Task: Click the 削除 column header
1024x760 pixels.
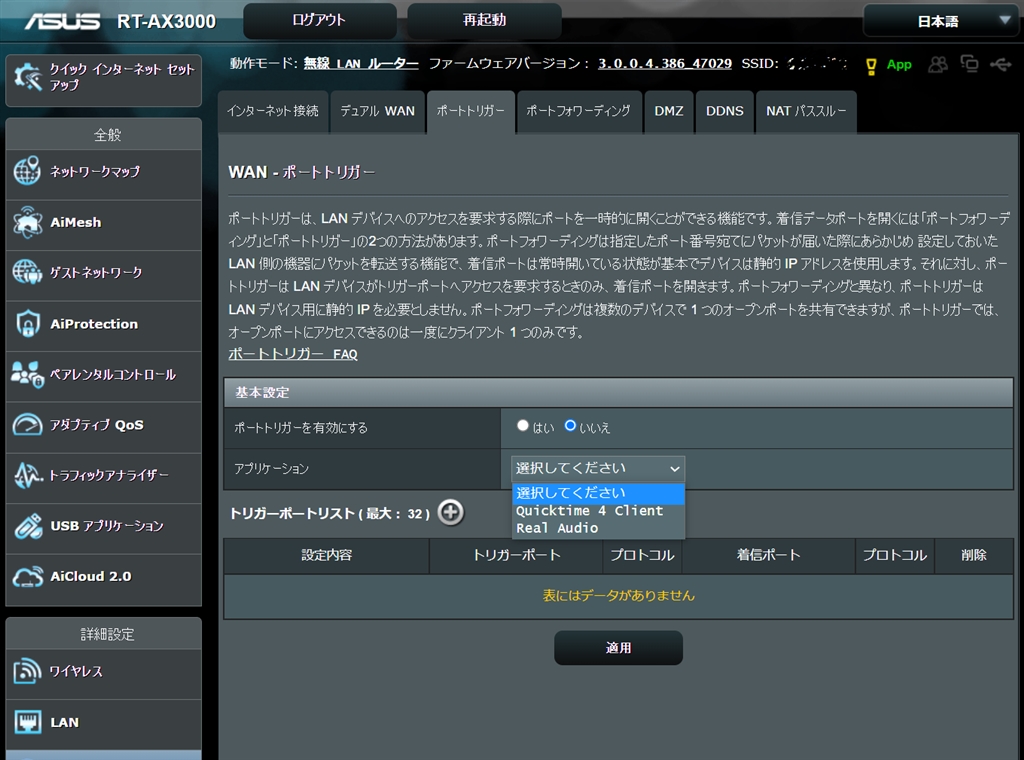Action: pos(974,555)
